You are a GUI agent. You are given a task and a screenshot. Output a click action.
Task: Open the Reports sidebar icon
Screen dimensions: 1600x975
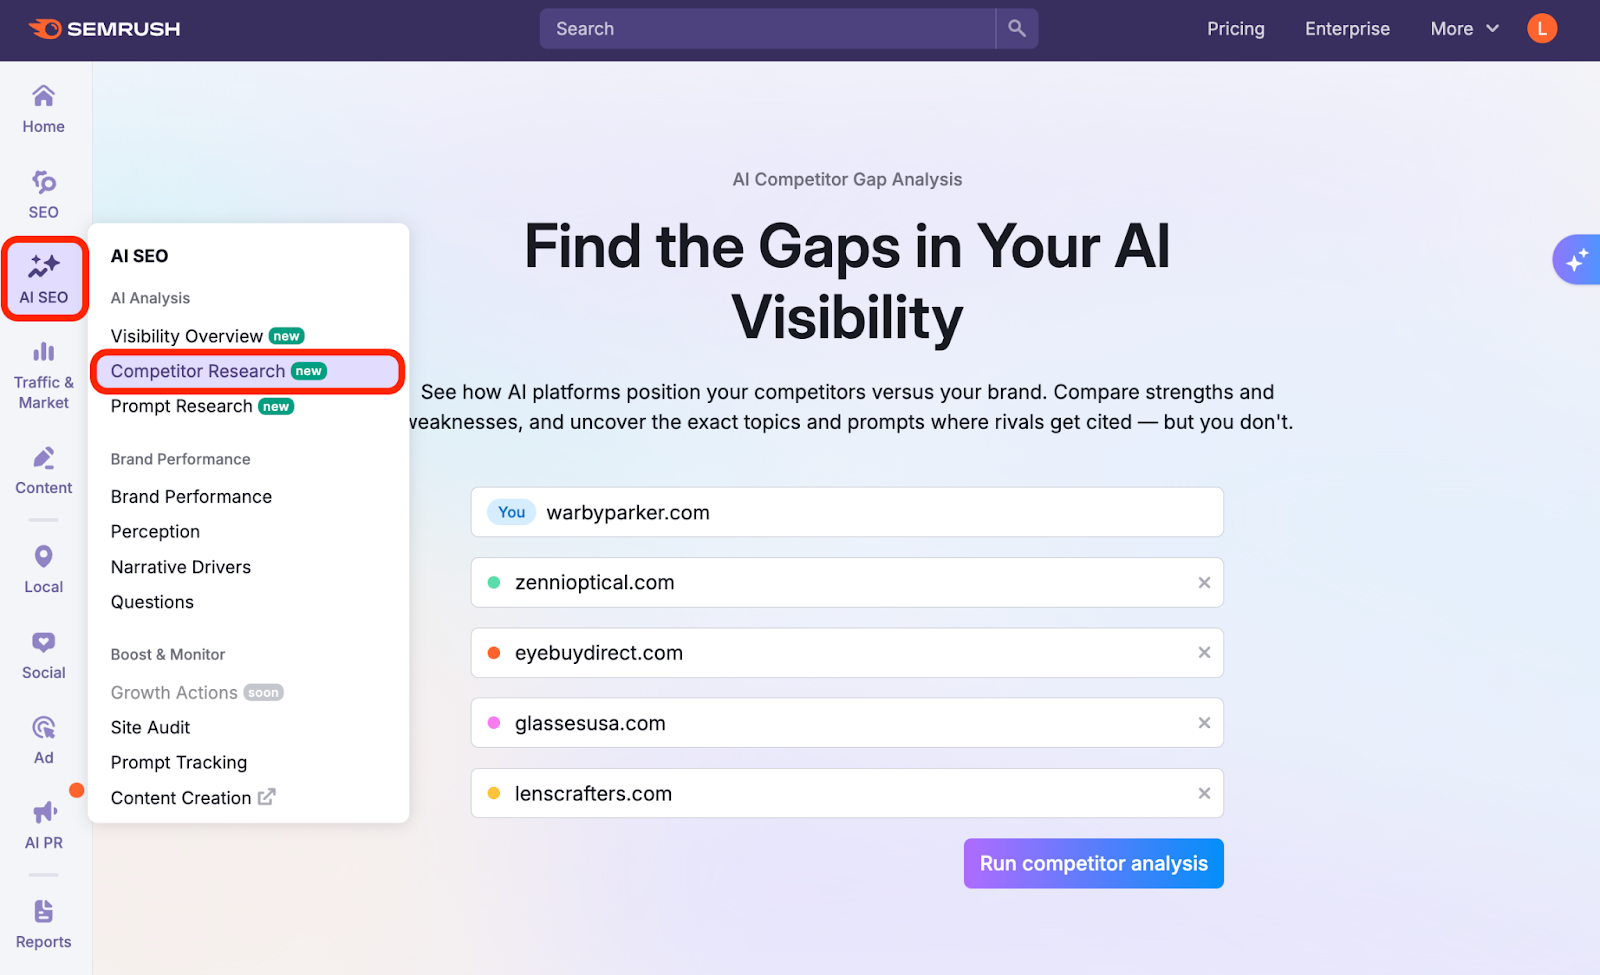43,924
